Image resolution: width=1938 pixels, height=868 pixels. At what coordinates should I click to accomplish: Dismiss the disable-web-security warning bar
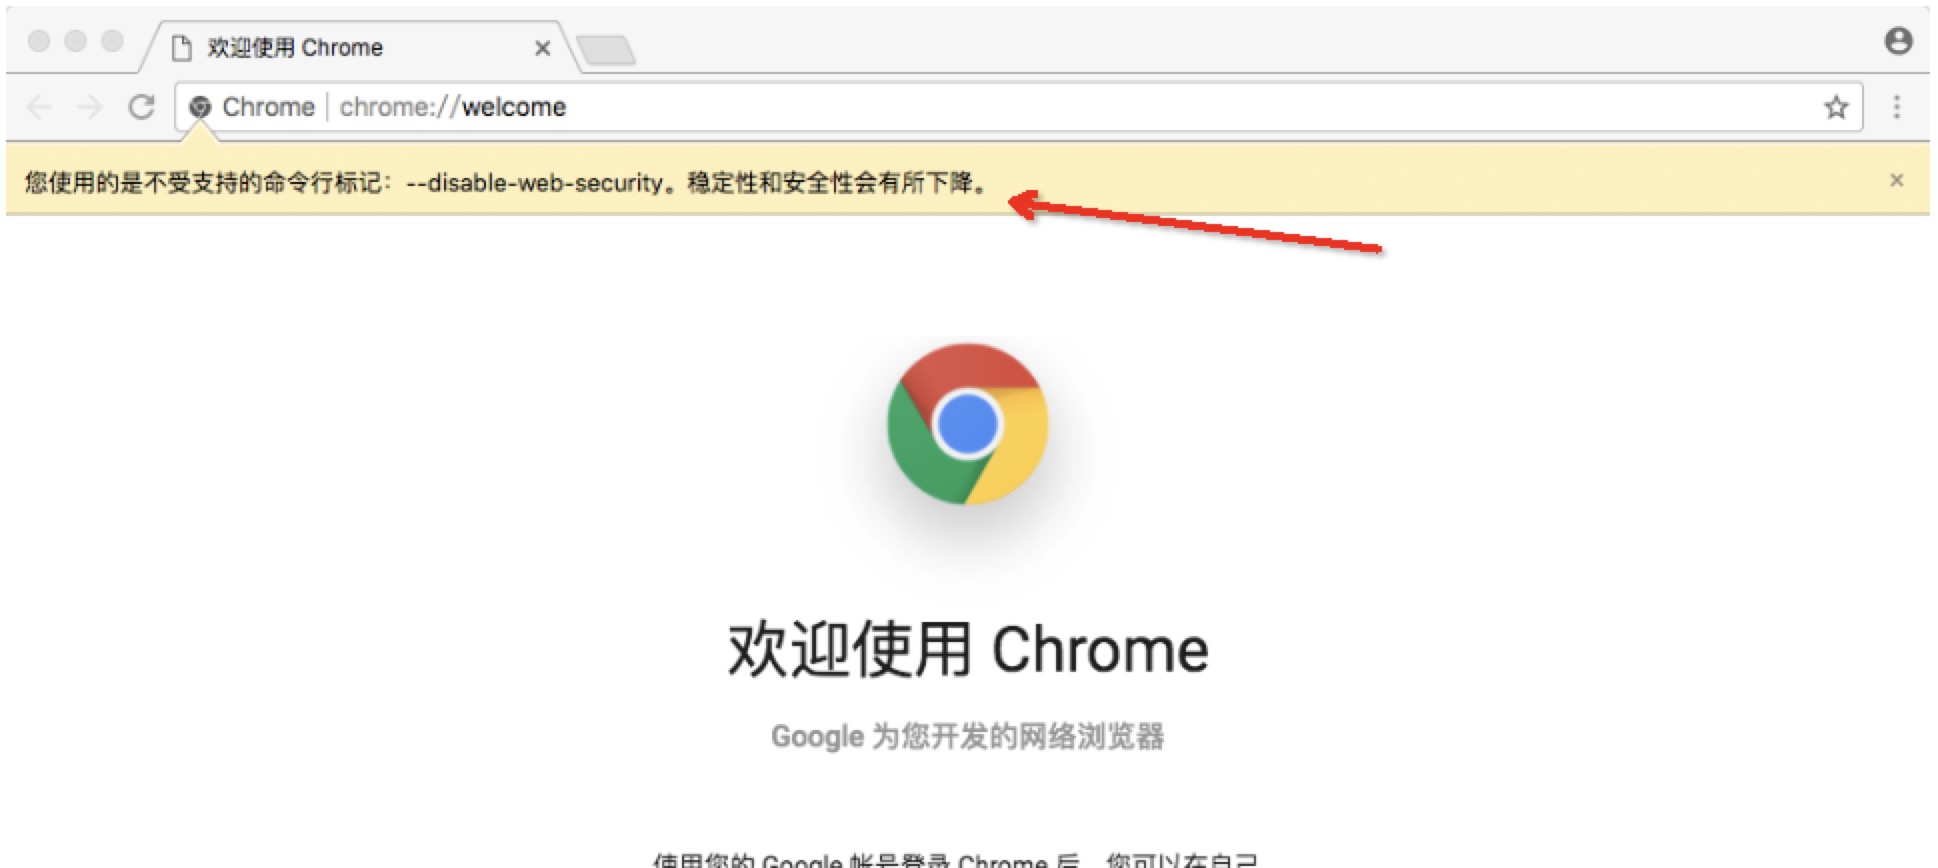(1896, 180)
